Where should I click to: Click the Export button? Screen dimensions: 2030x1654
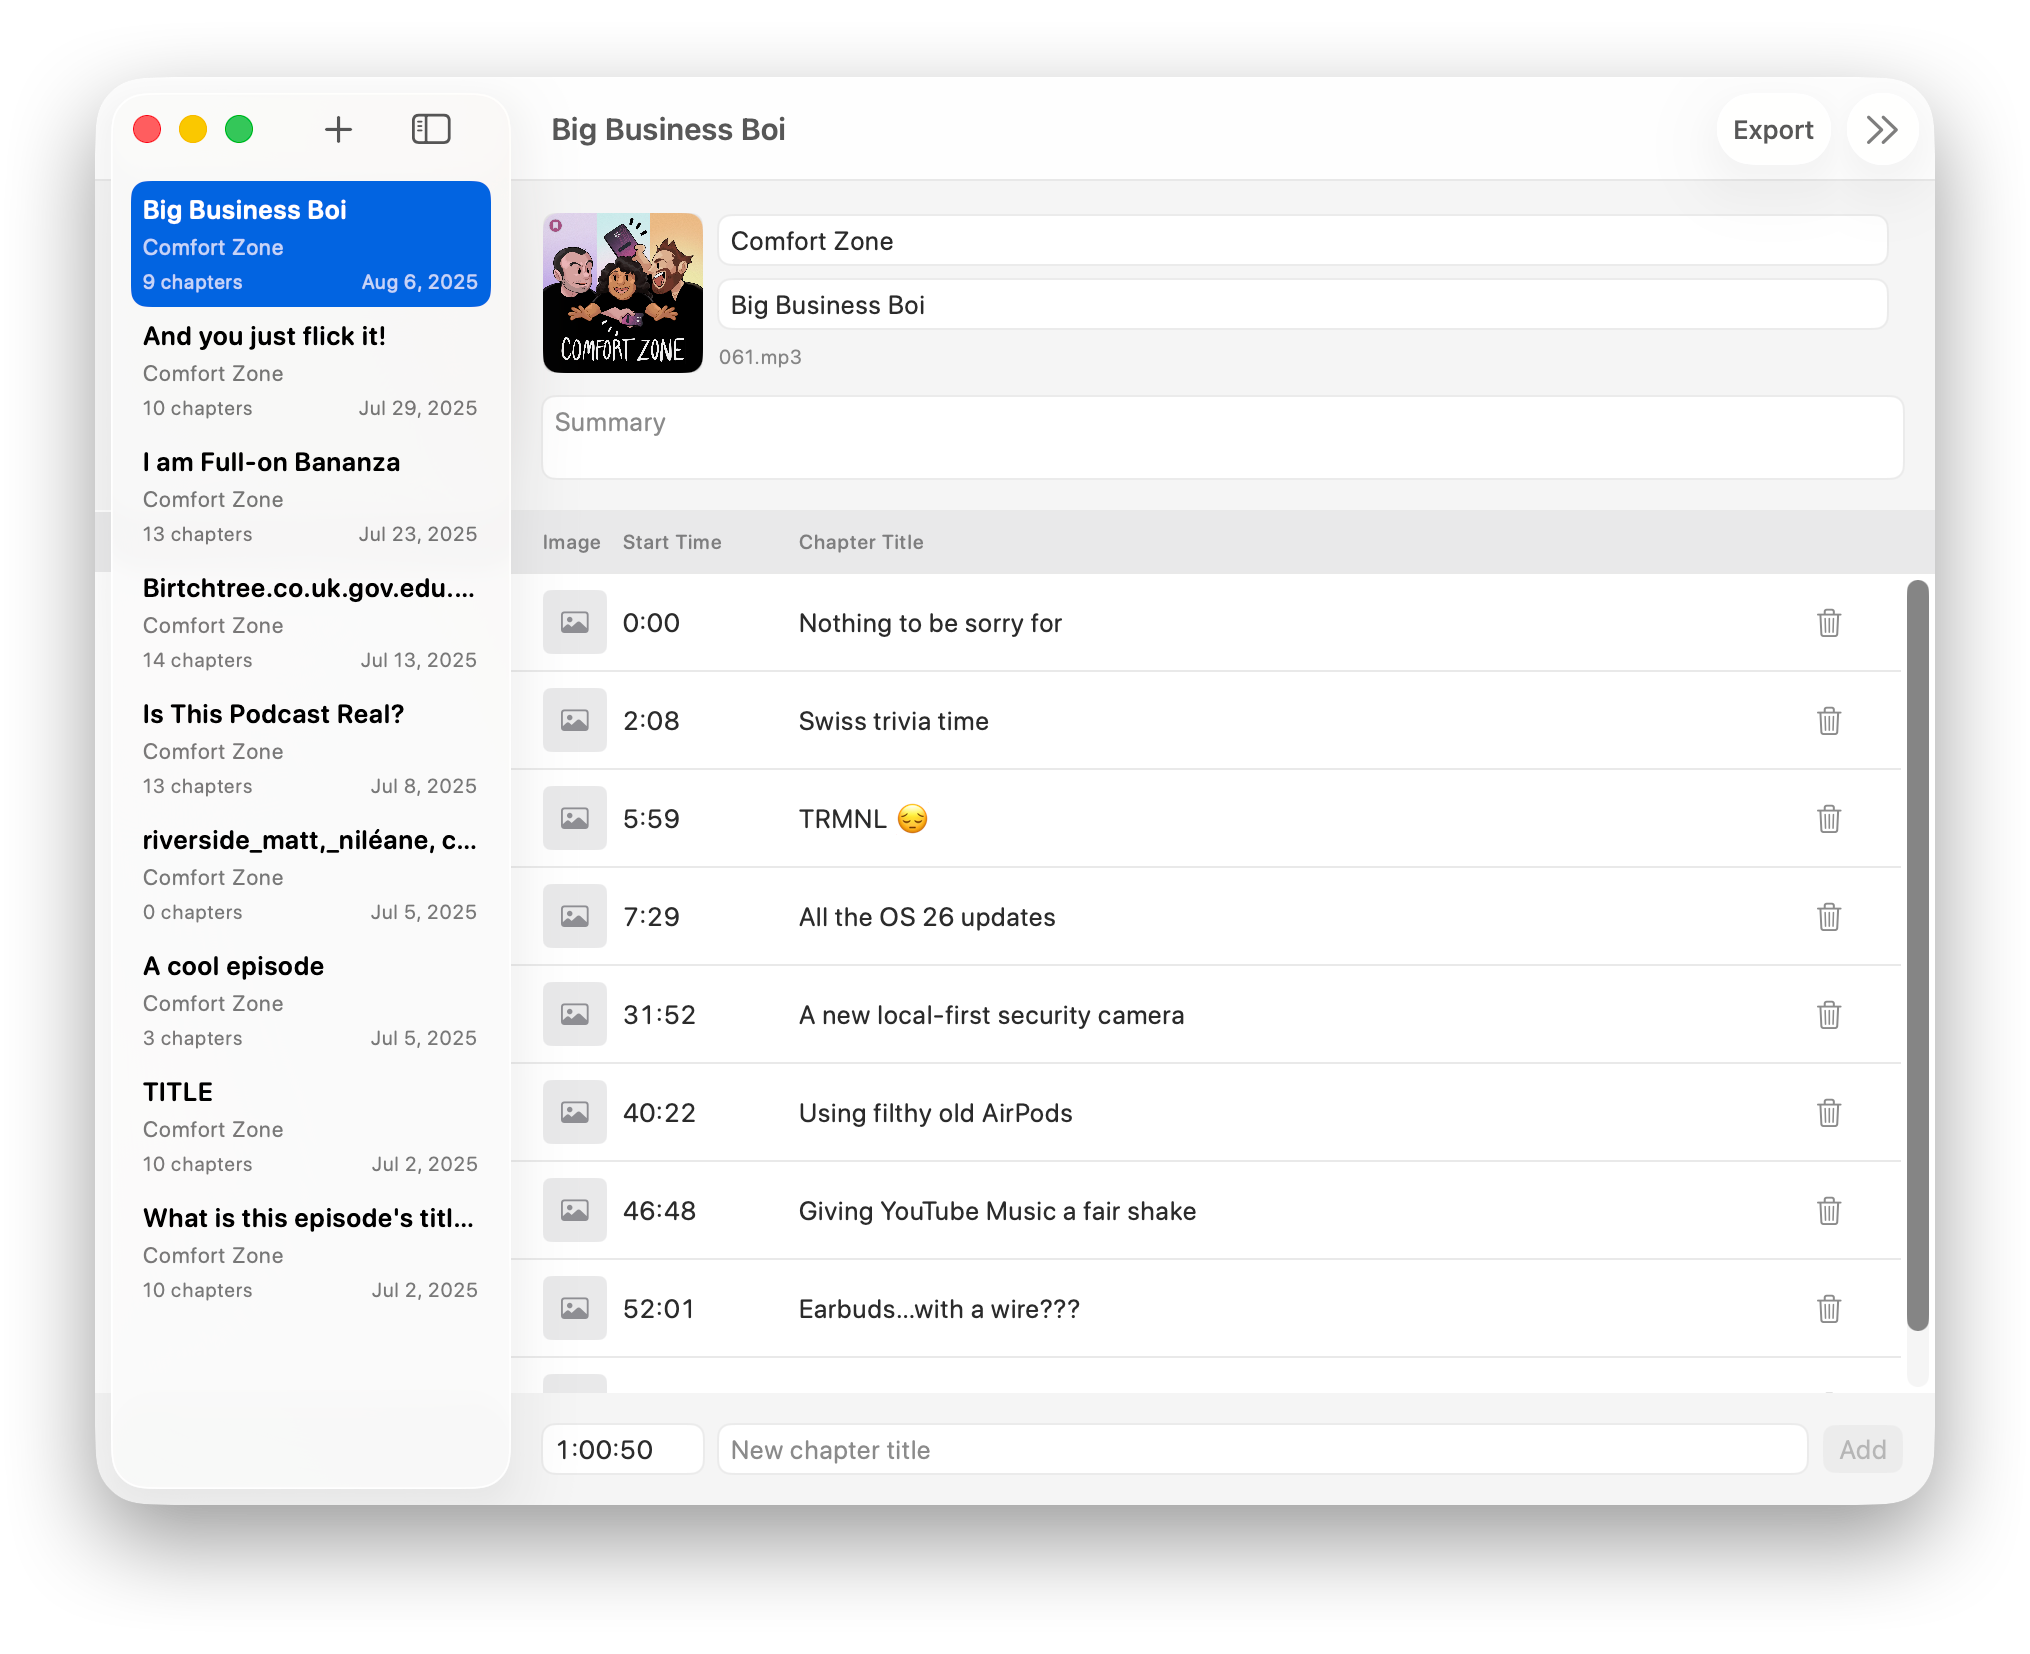1772,130
